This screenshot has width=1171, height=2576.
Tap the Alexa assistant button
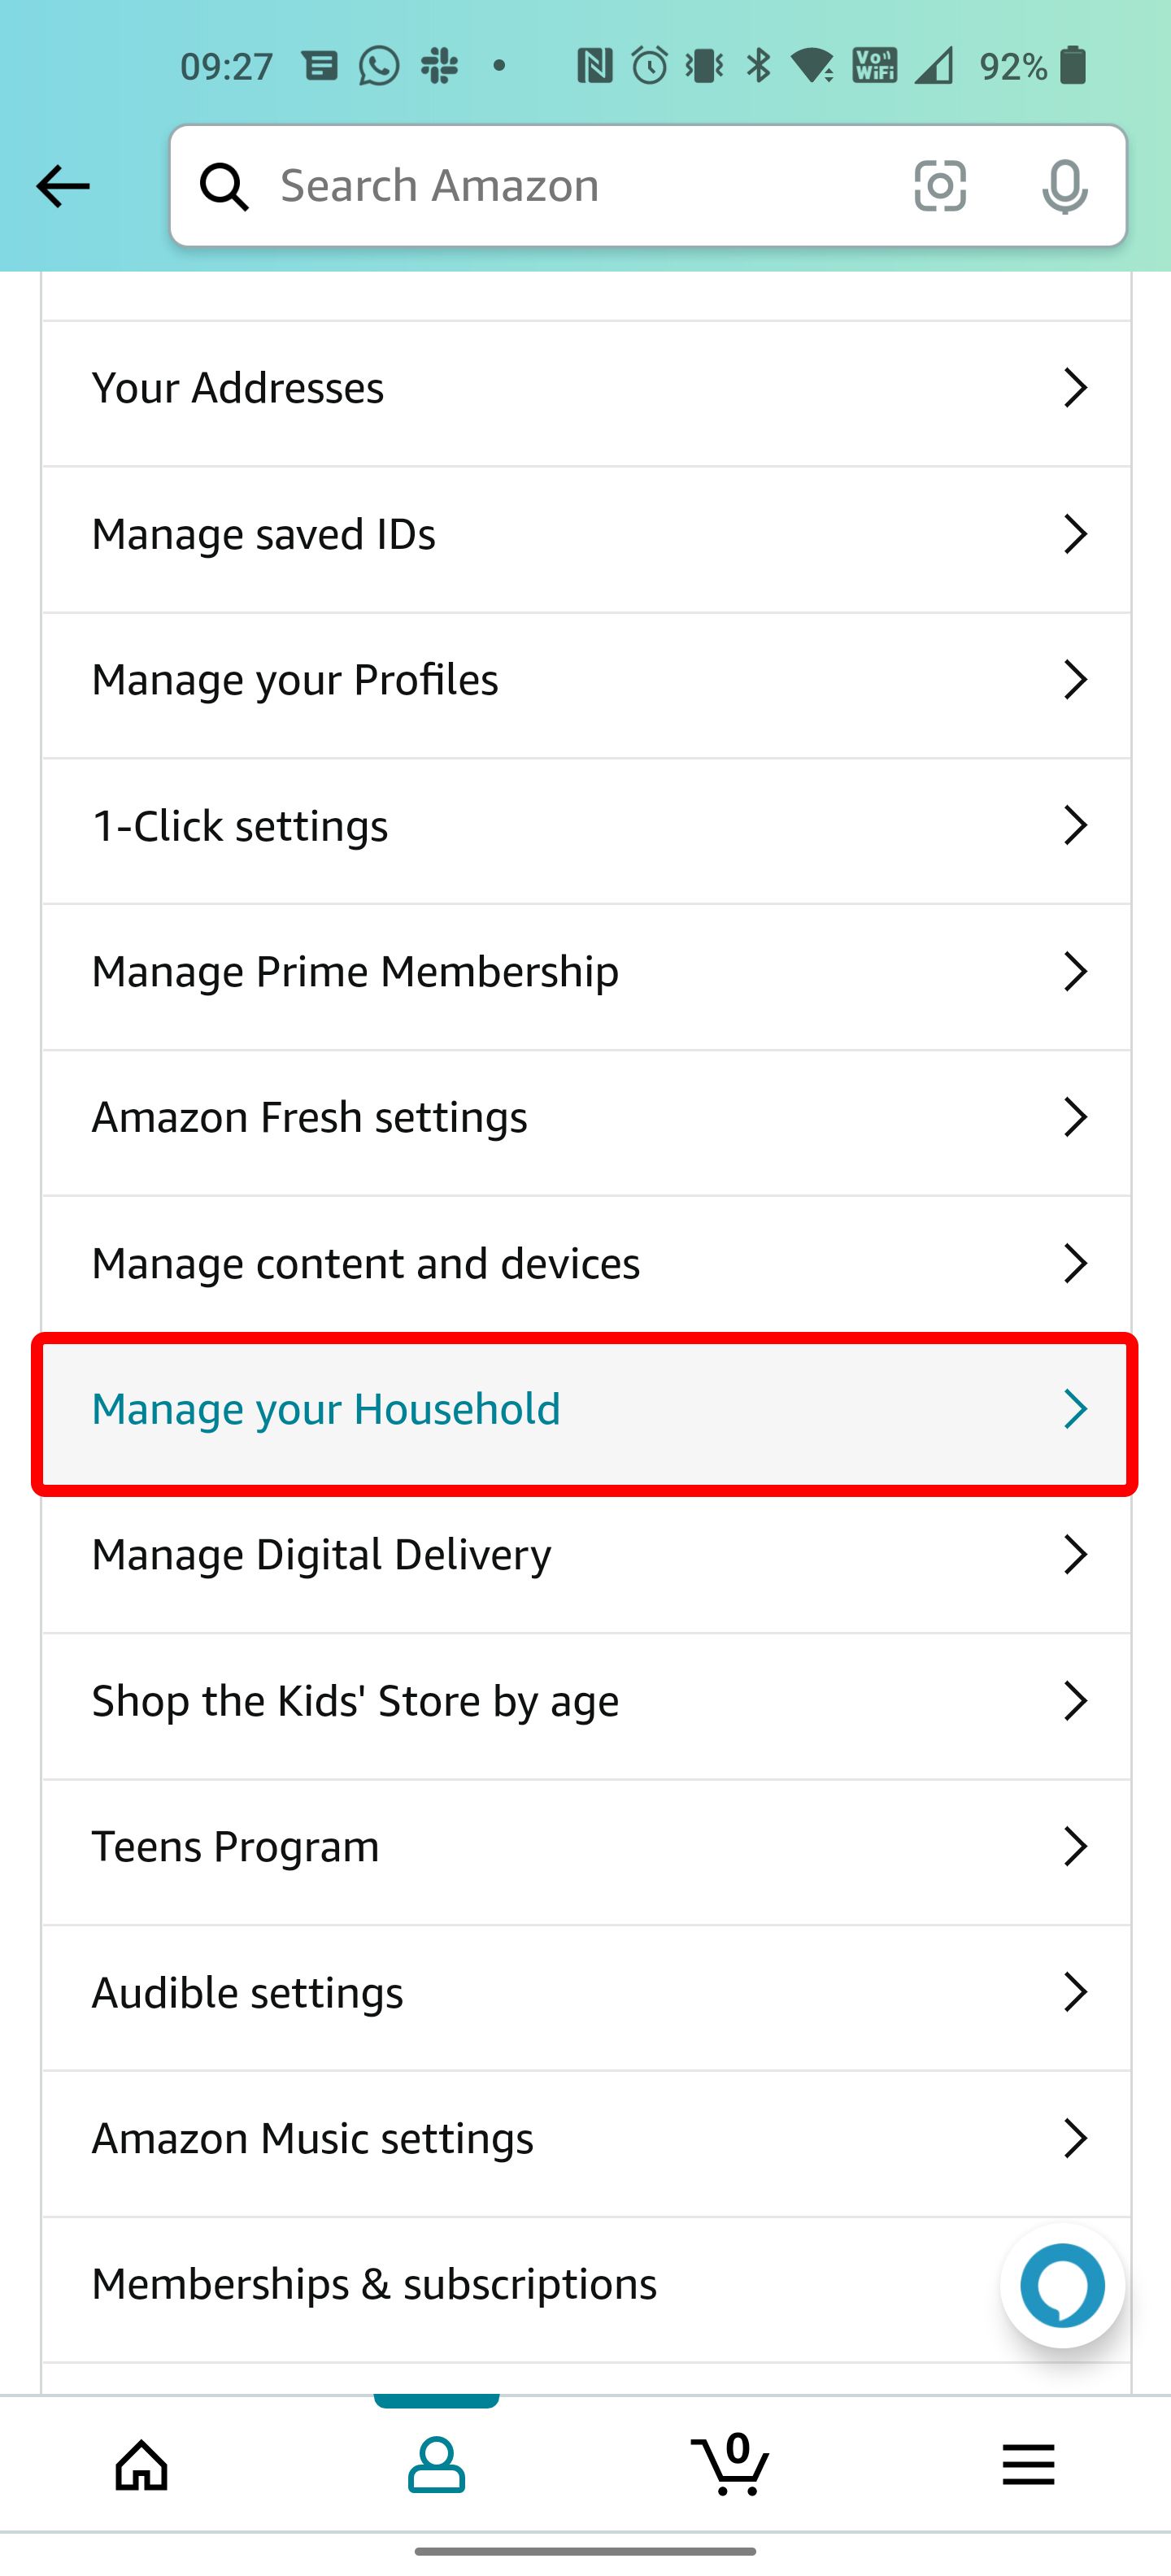1061,2285
